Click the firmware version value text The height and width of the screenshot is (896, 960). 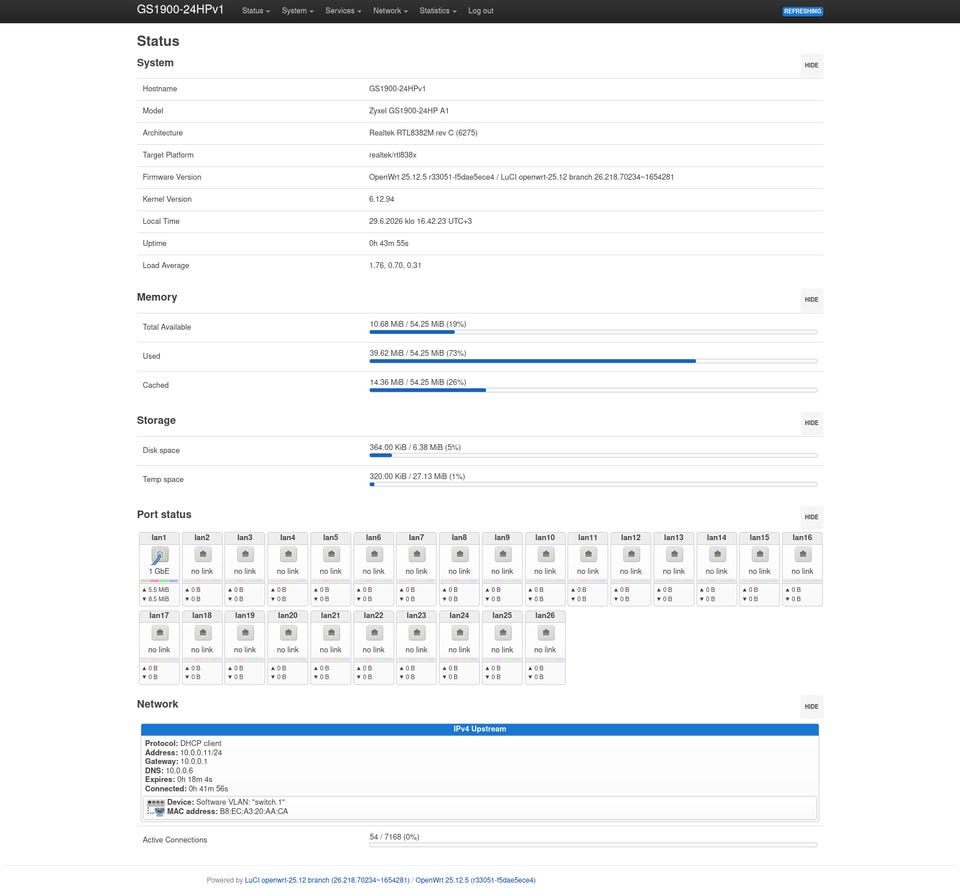521,177
